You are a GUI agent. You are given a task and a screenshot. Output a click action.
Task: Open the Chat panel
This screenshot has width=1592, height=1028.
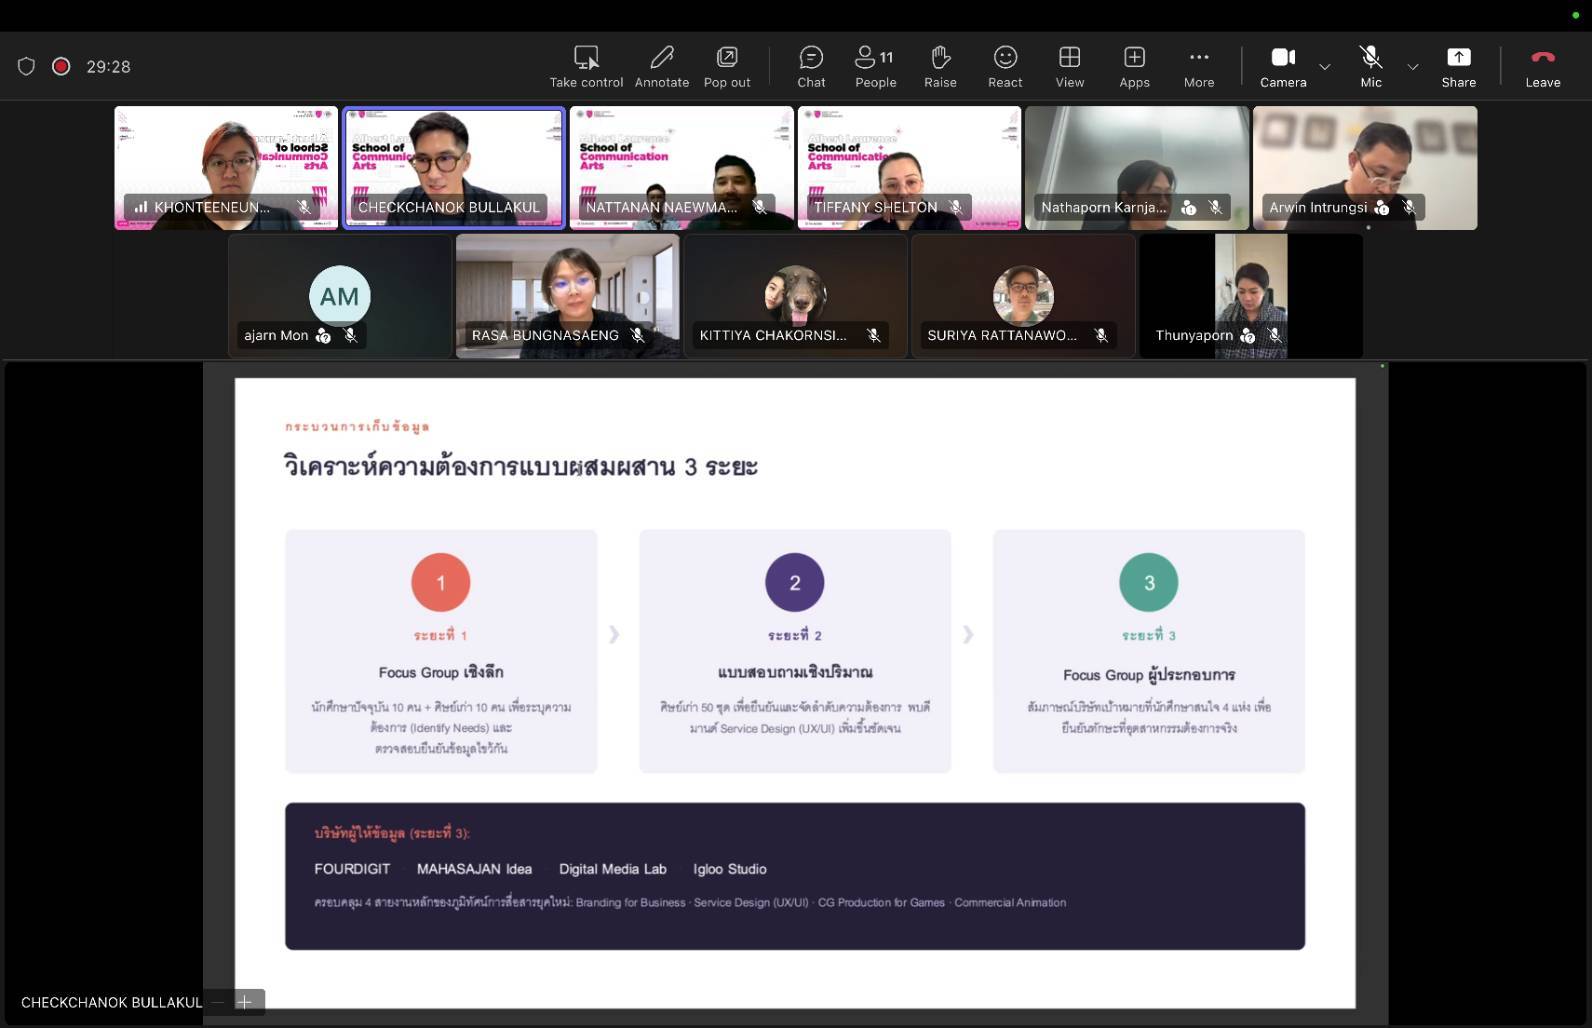[x=811, y=66]
